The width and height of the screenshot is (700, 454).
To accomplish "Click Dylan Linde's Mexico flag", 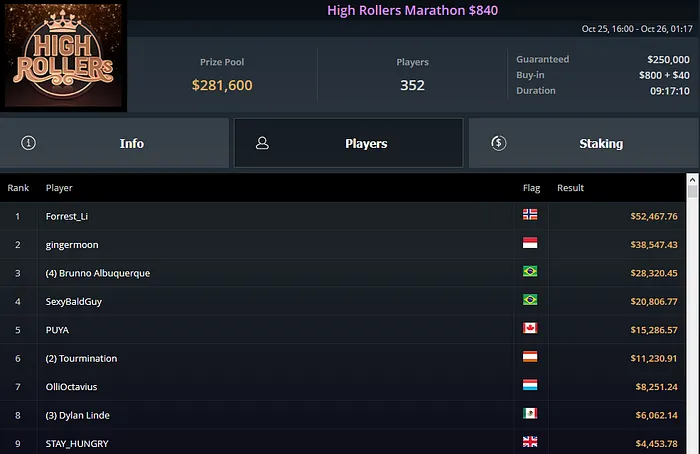I will (530, 413).
